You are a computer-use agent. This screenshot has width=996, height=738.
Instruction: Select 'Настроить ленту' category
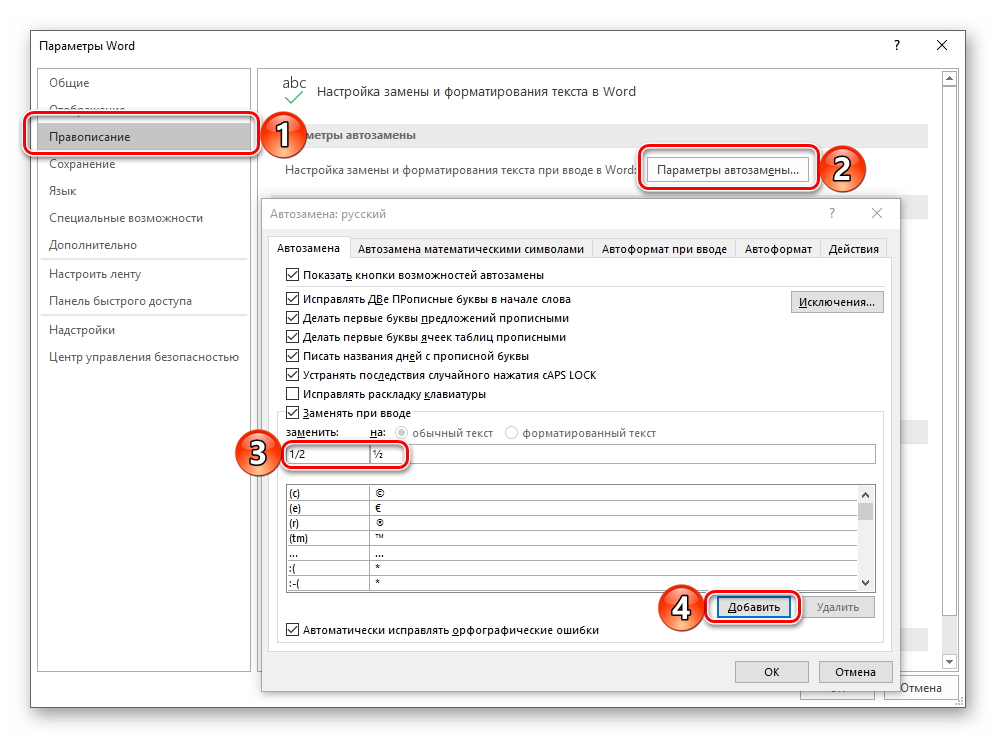(x=95, y=274)
